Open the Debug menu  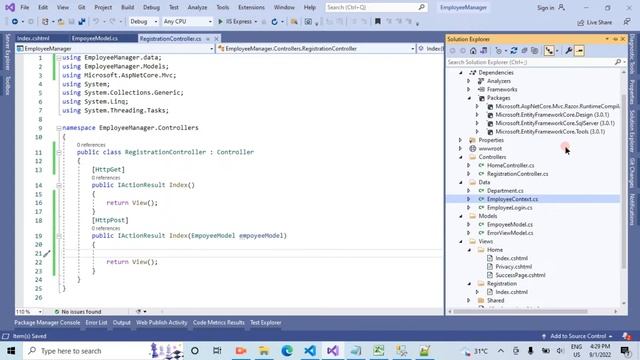pos(151,7)
